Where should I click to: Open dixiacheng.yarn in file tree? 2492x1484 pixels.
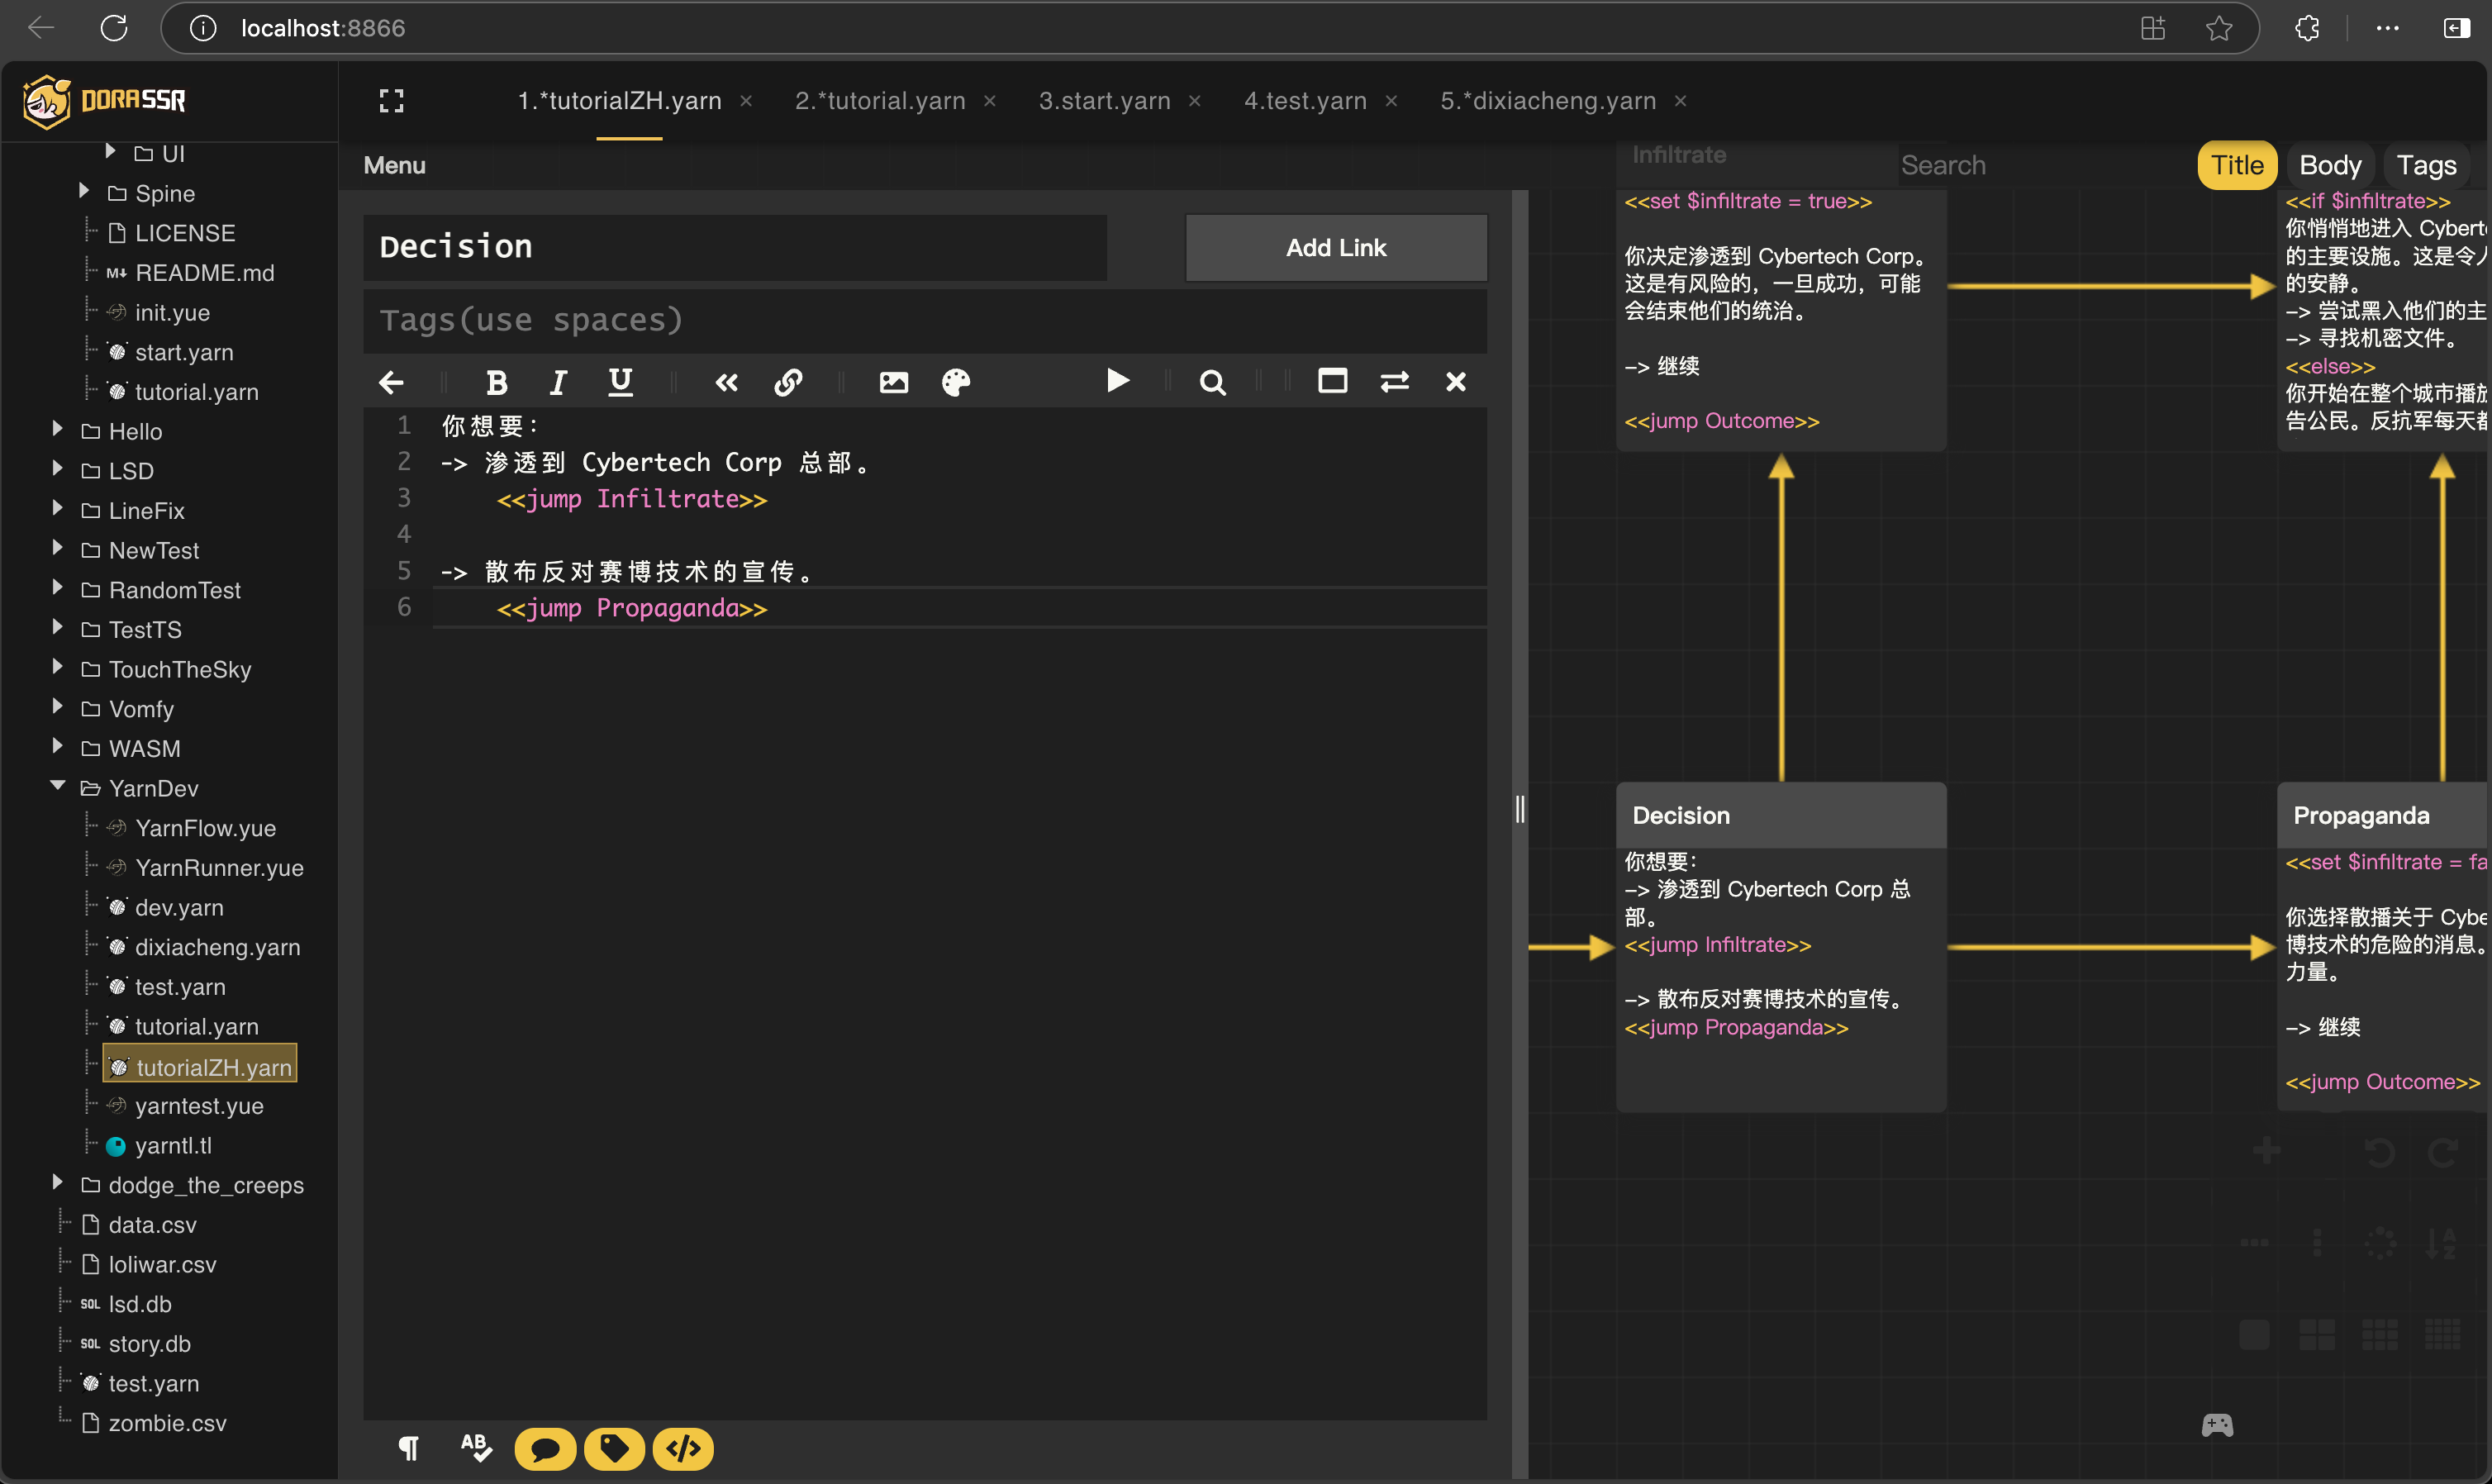(217, 946)
